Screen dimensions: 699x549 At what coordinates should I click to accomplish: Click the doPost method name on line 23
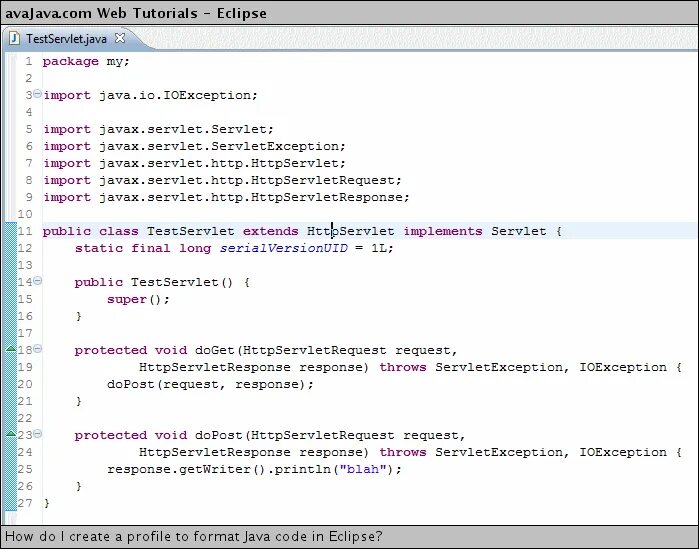point(218,435)
